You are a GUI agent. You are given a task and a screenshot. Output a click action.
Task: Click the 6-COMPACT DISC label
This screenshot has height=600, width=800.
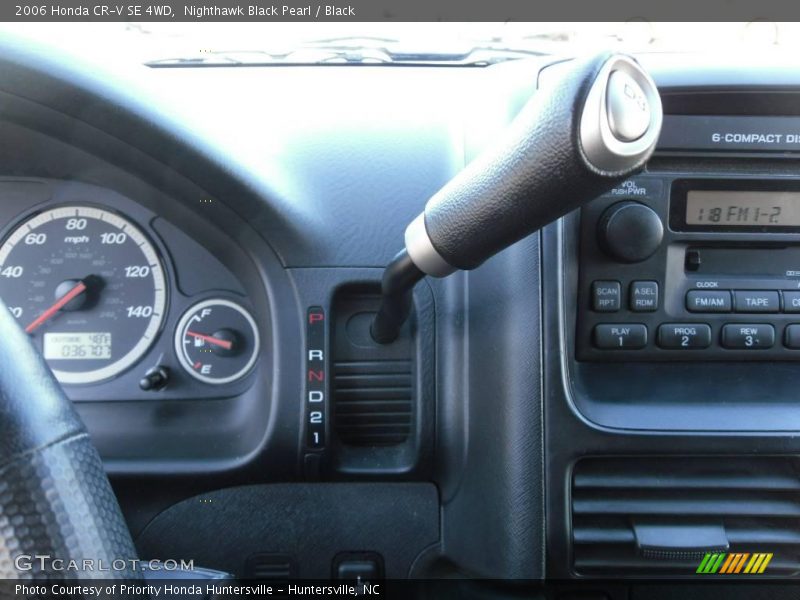(x=755, y=138)
